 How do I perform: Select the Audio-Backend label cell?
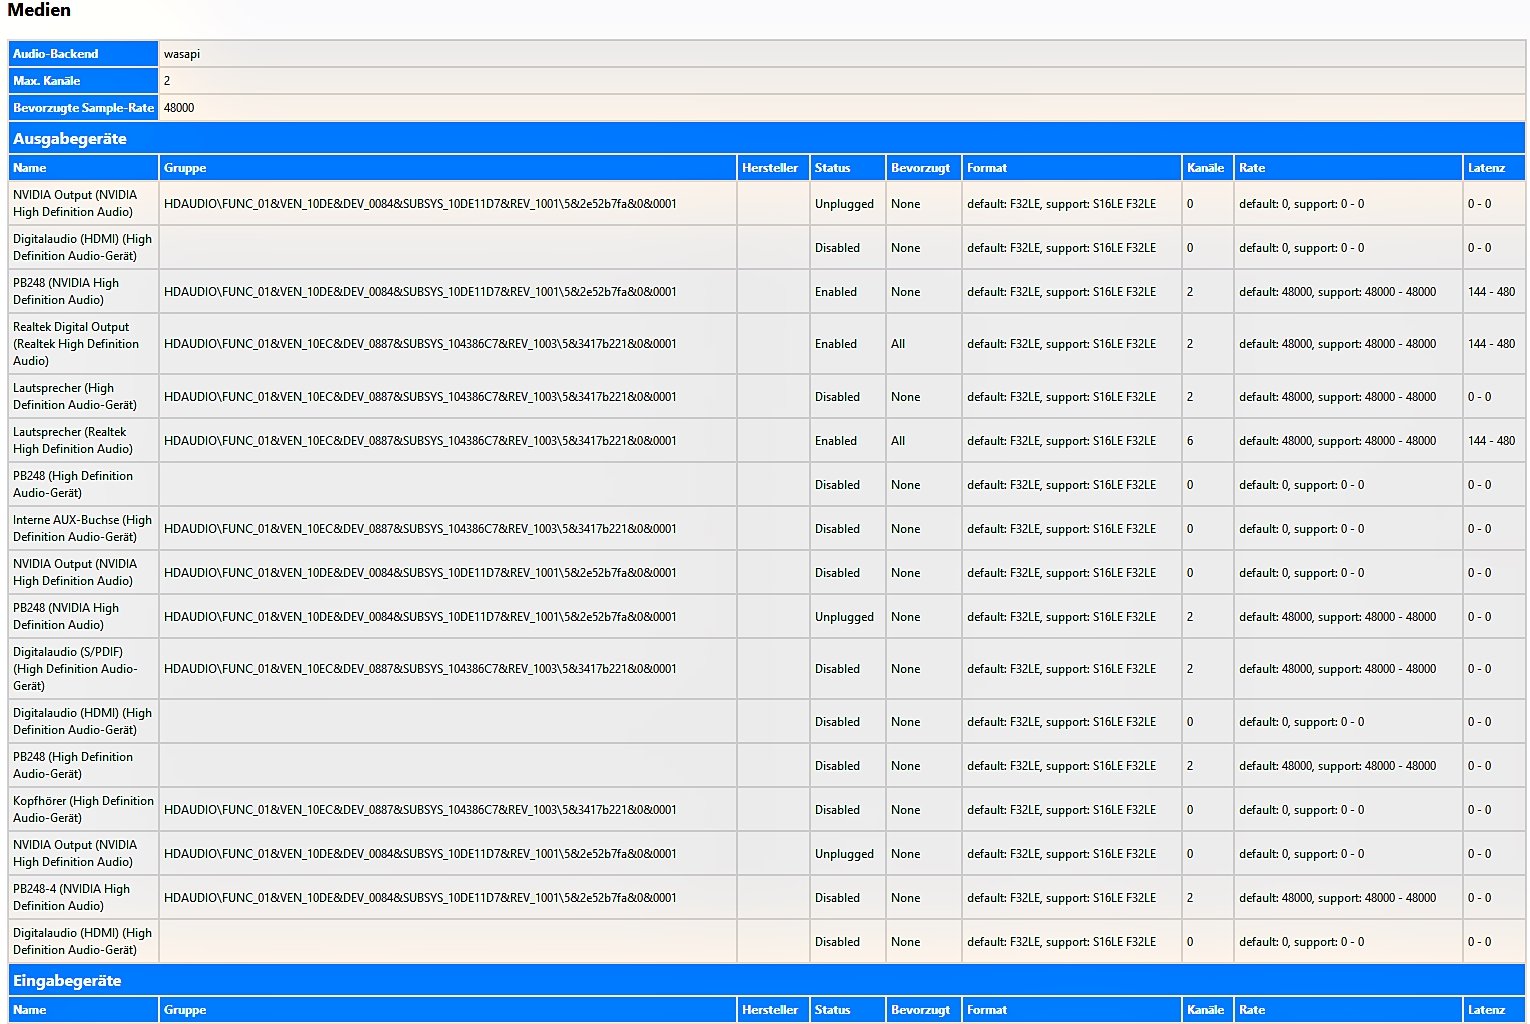(56, 54)
